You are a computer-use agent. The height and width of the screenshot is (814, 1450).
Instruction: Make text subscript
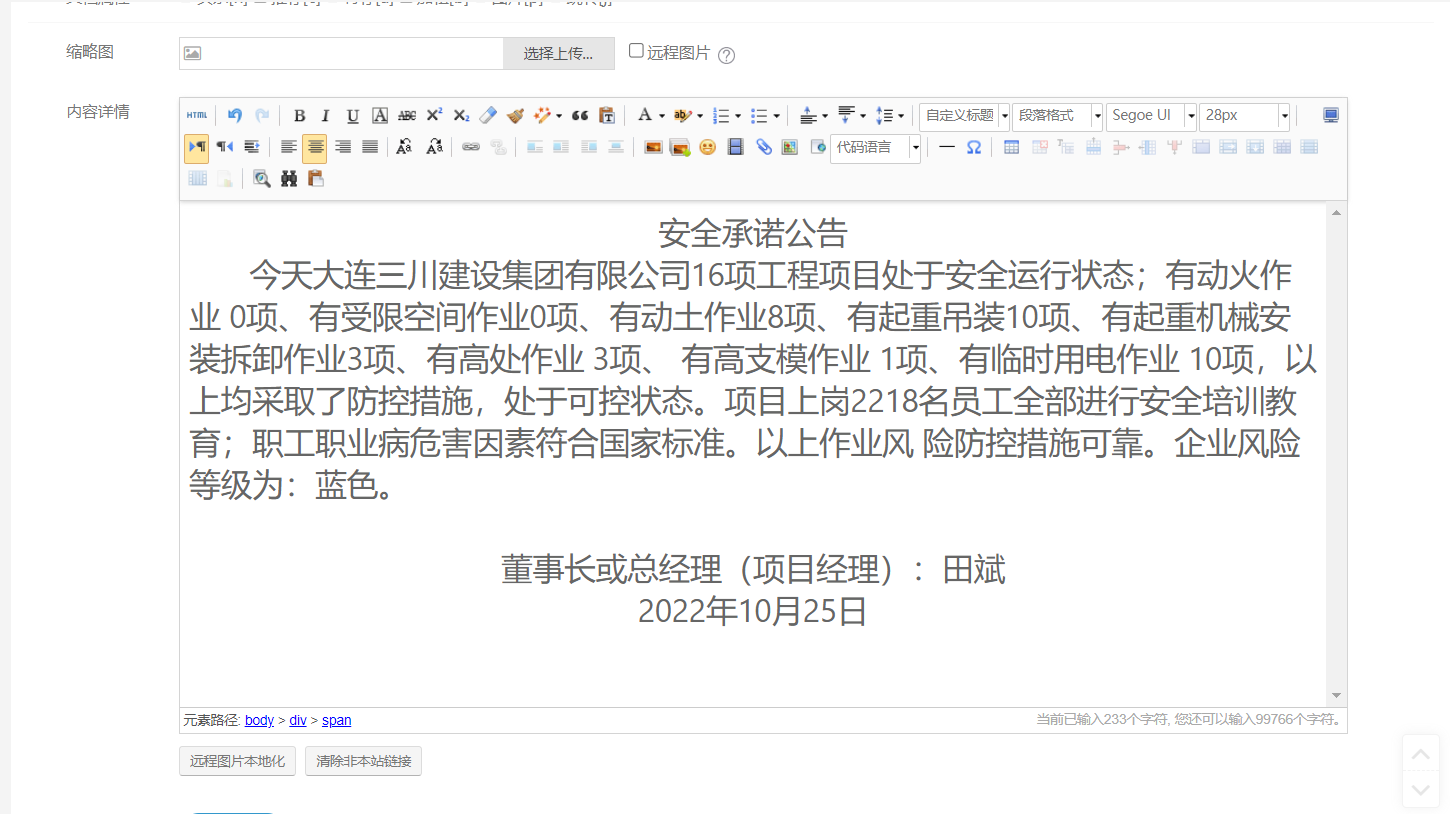(461, 116)
